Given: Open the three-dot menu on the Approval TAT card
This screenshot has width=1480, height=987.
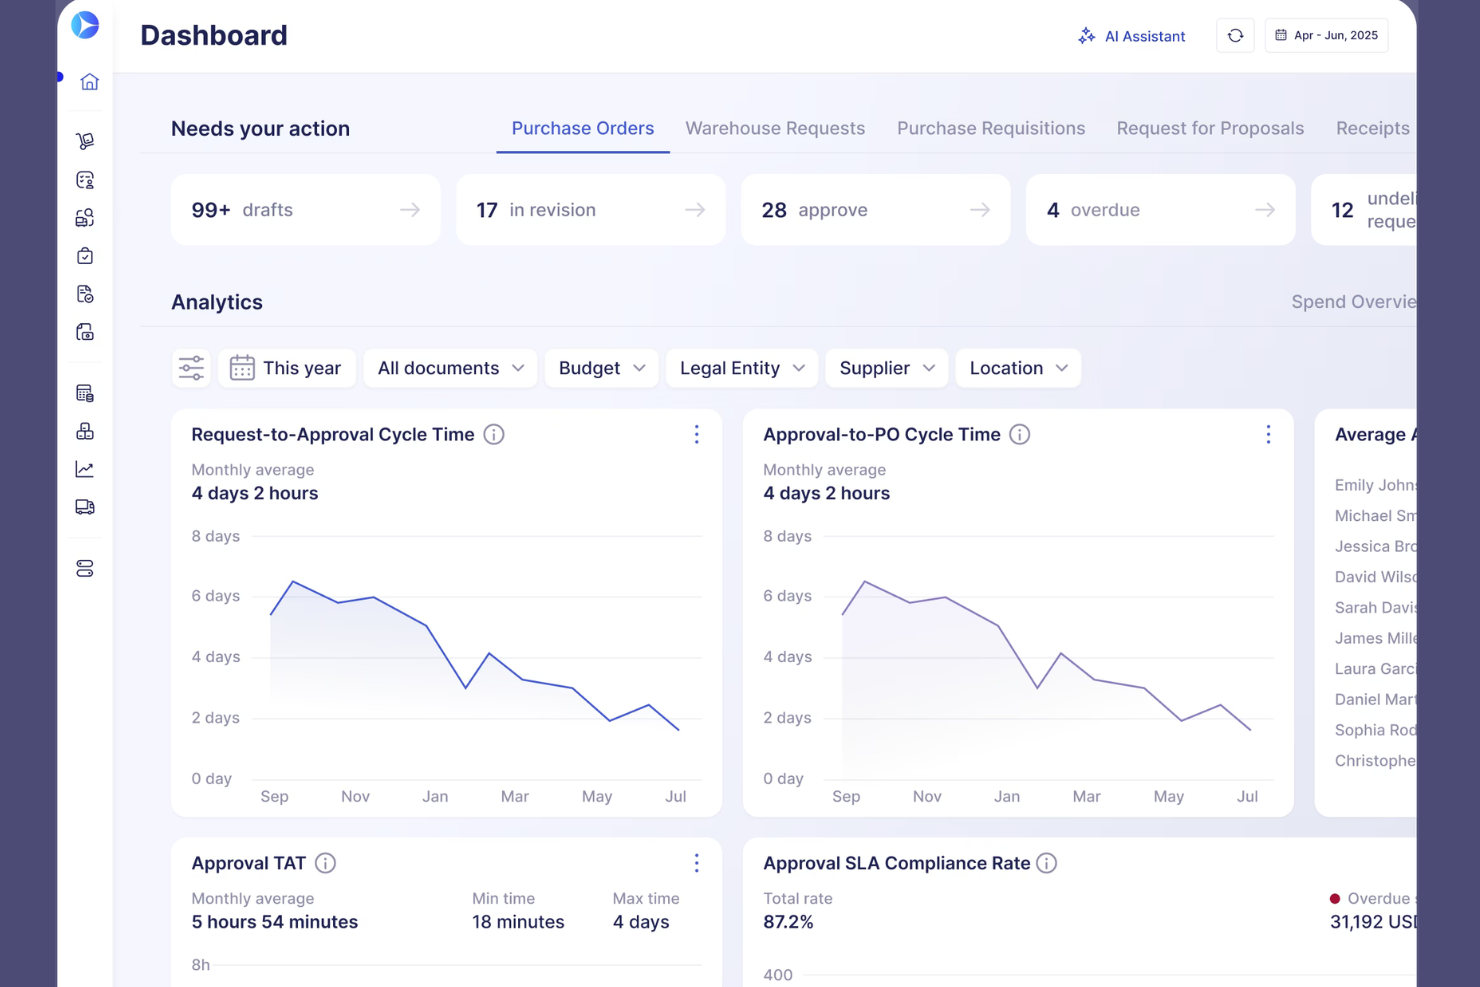Looking at the screenshot, I should (696, 863).
